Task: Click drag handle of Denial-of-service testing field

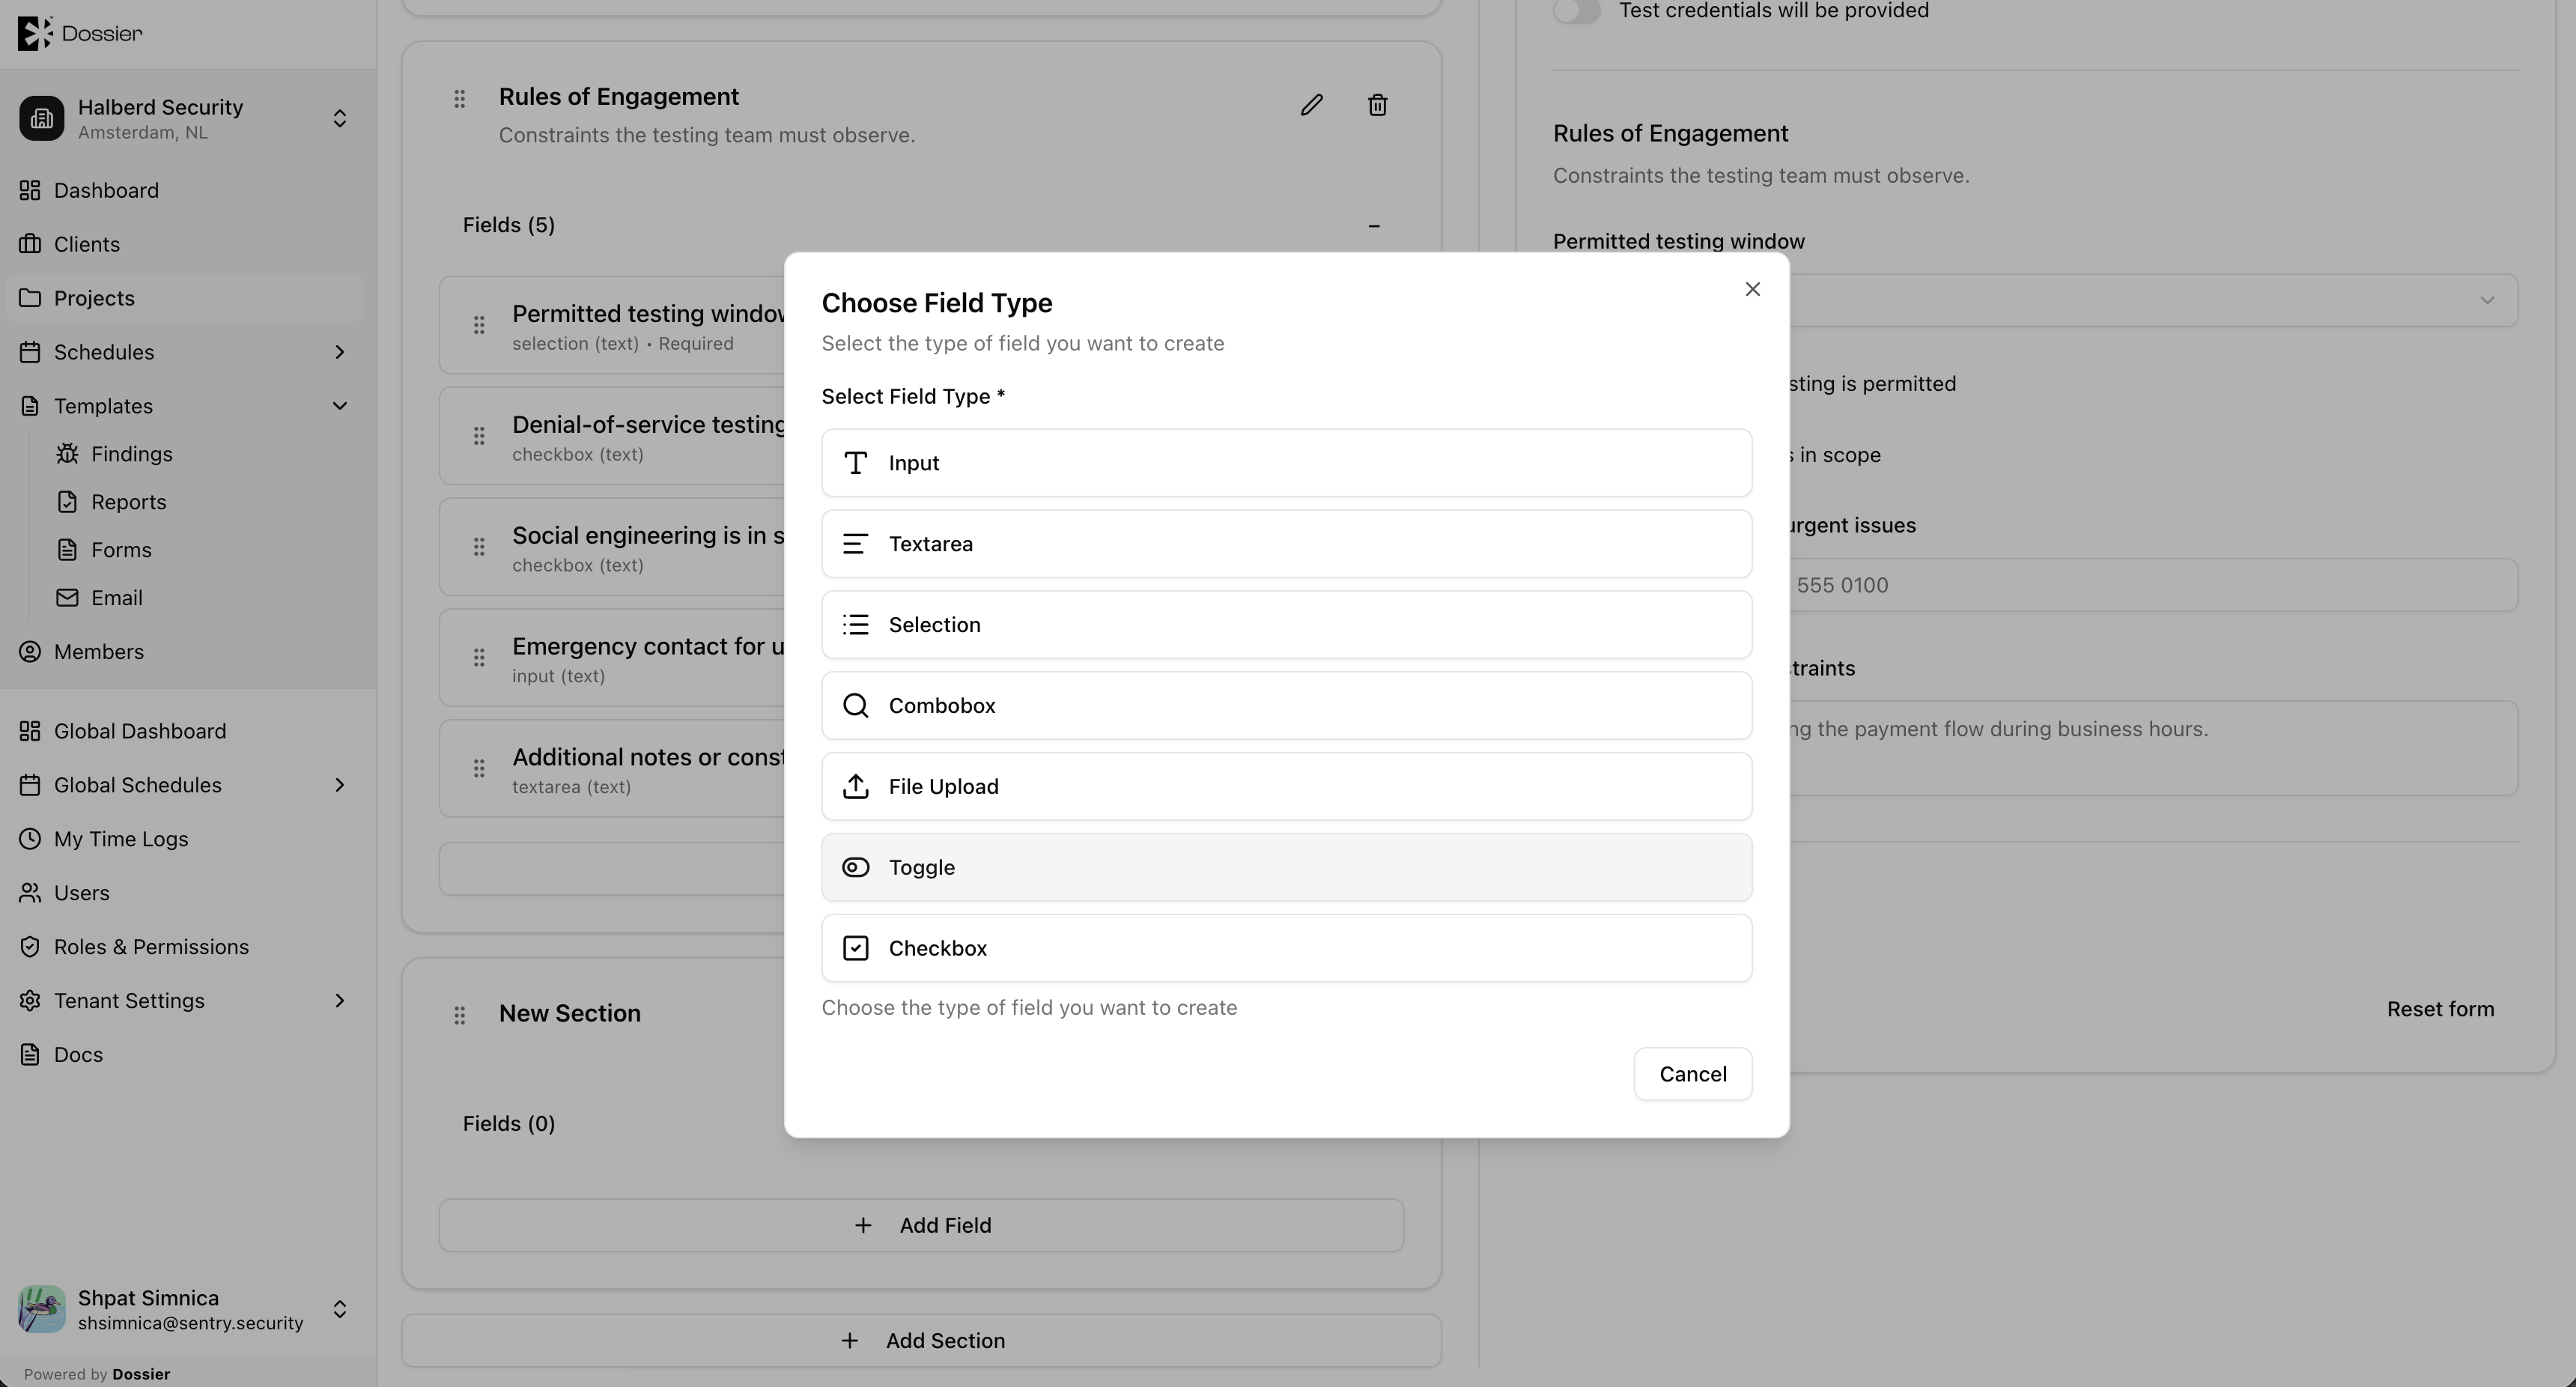Action: [x=479, y=436]
